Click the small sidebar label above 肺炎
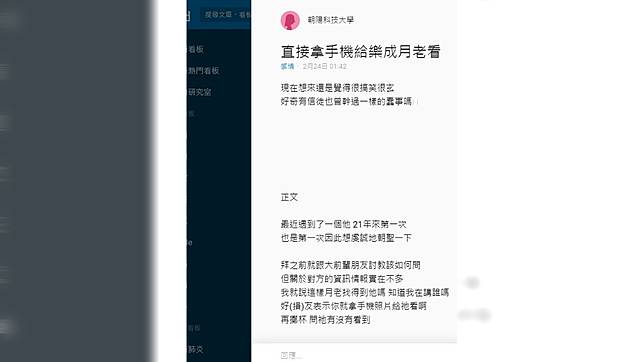The height and width of the screenshot is (362, 644). pos(194,328)
